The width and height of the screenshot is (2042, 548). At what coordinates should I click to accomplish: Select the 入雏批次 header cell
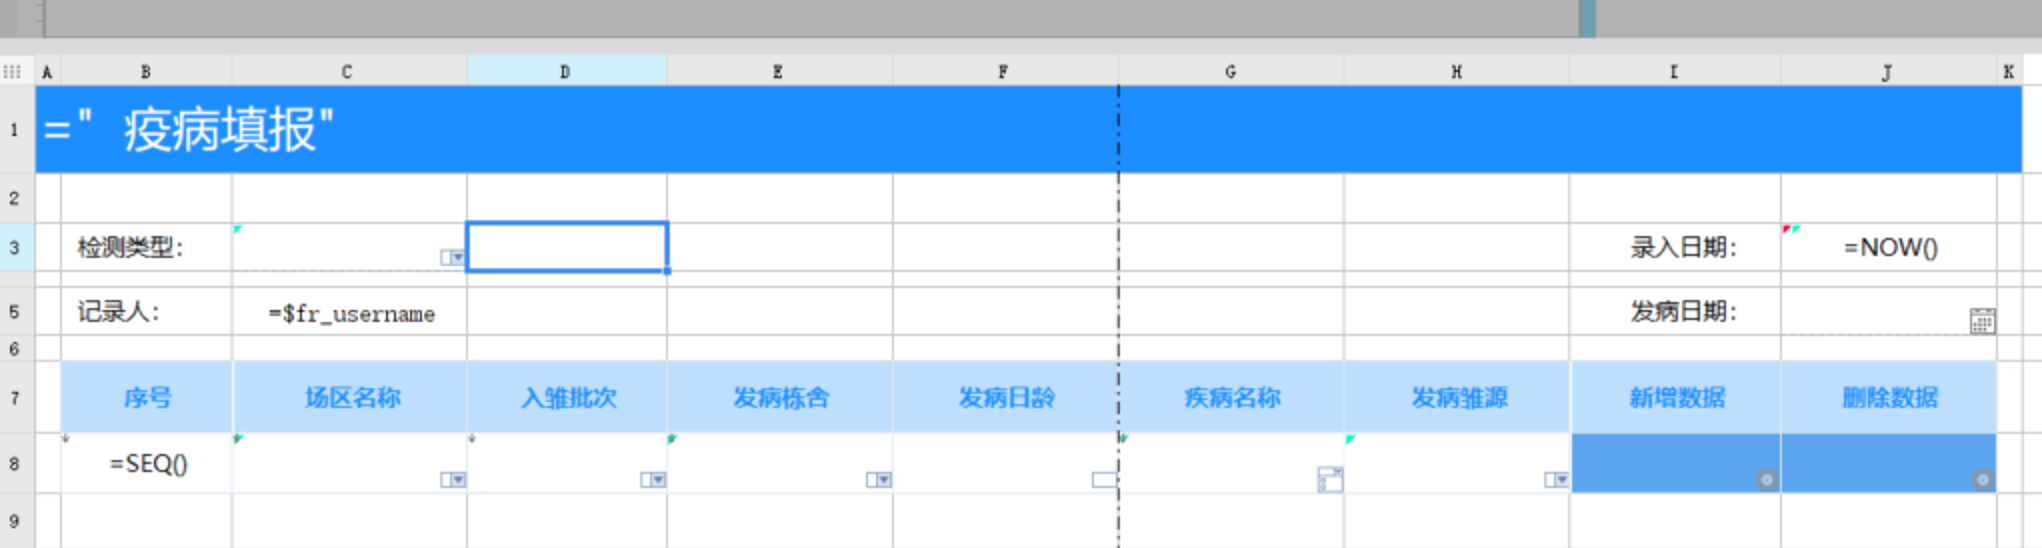pyautogui.click(x=567, y=397)
